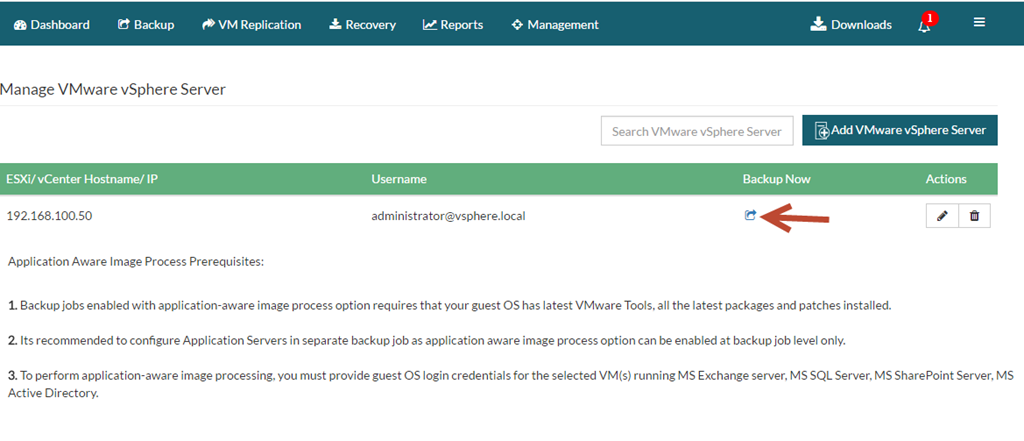Click the Downloads tray icon
The height and width of the screenshot is (441, 1024).
click(818, 24)
